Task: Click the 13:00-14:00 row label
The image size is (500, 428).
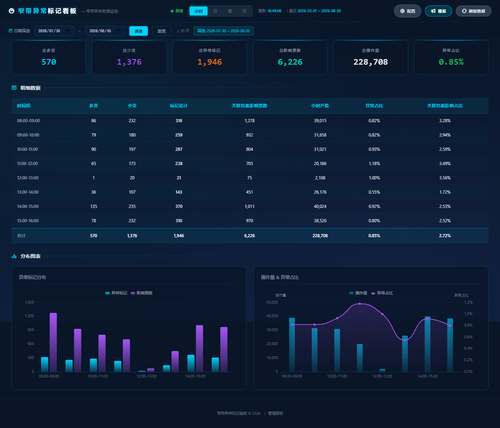Action: pyautogui.click(x=28, y=192)
